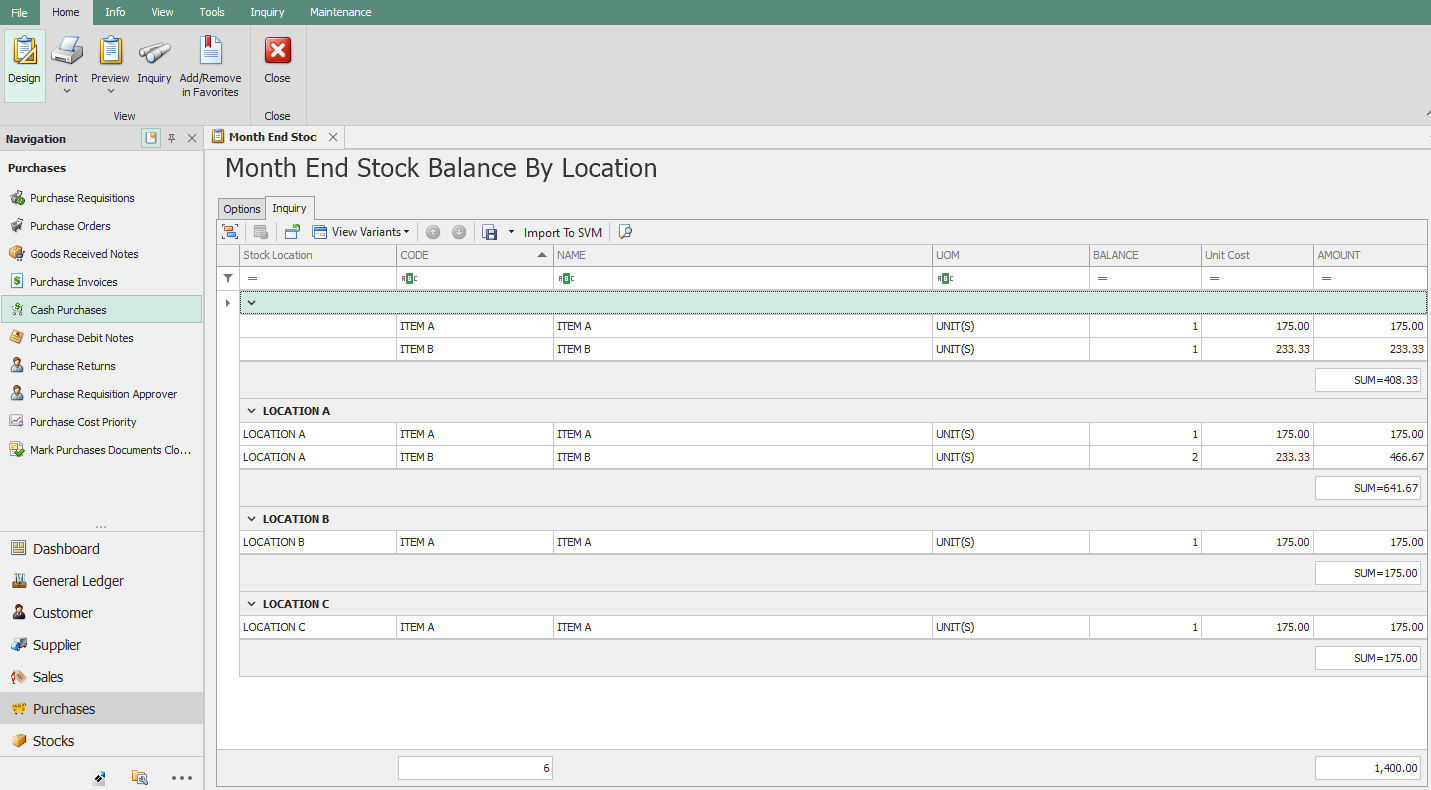
Task: Switch to the Info ribbon tab
Action: click(x=115, y=12)
